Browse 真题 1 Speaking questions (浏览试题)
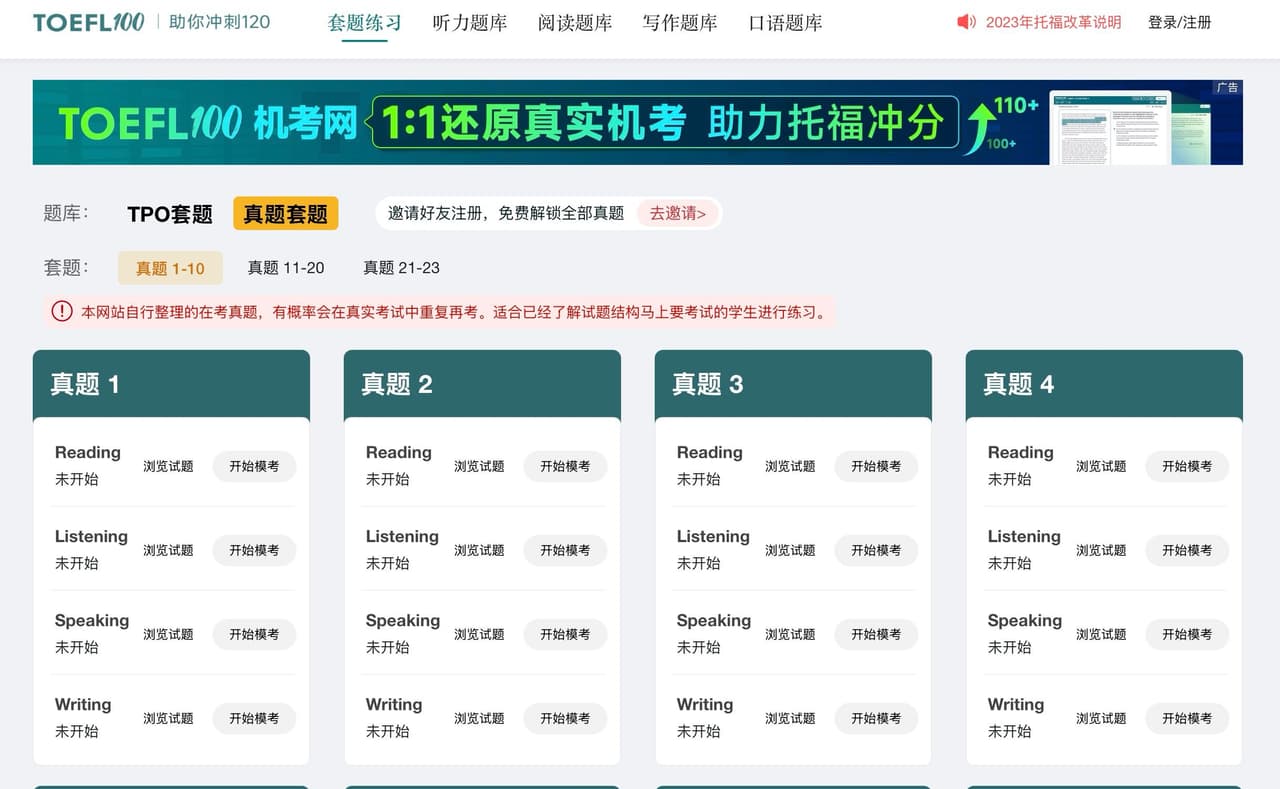 [x=168, y=634]
